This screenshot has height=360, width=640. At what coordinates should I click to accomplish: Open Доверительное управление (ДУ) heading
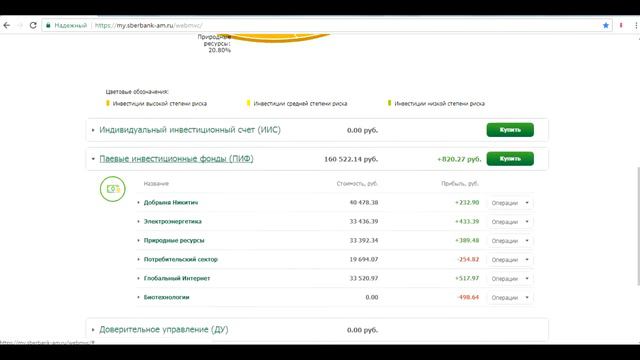coord(164,330)
